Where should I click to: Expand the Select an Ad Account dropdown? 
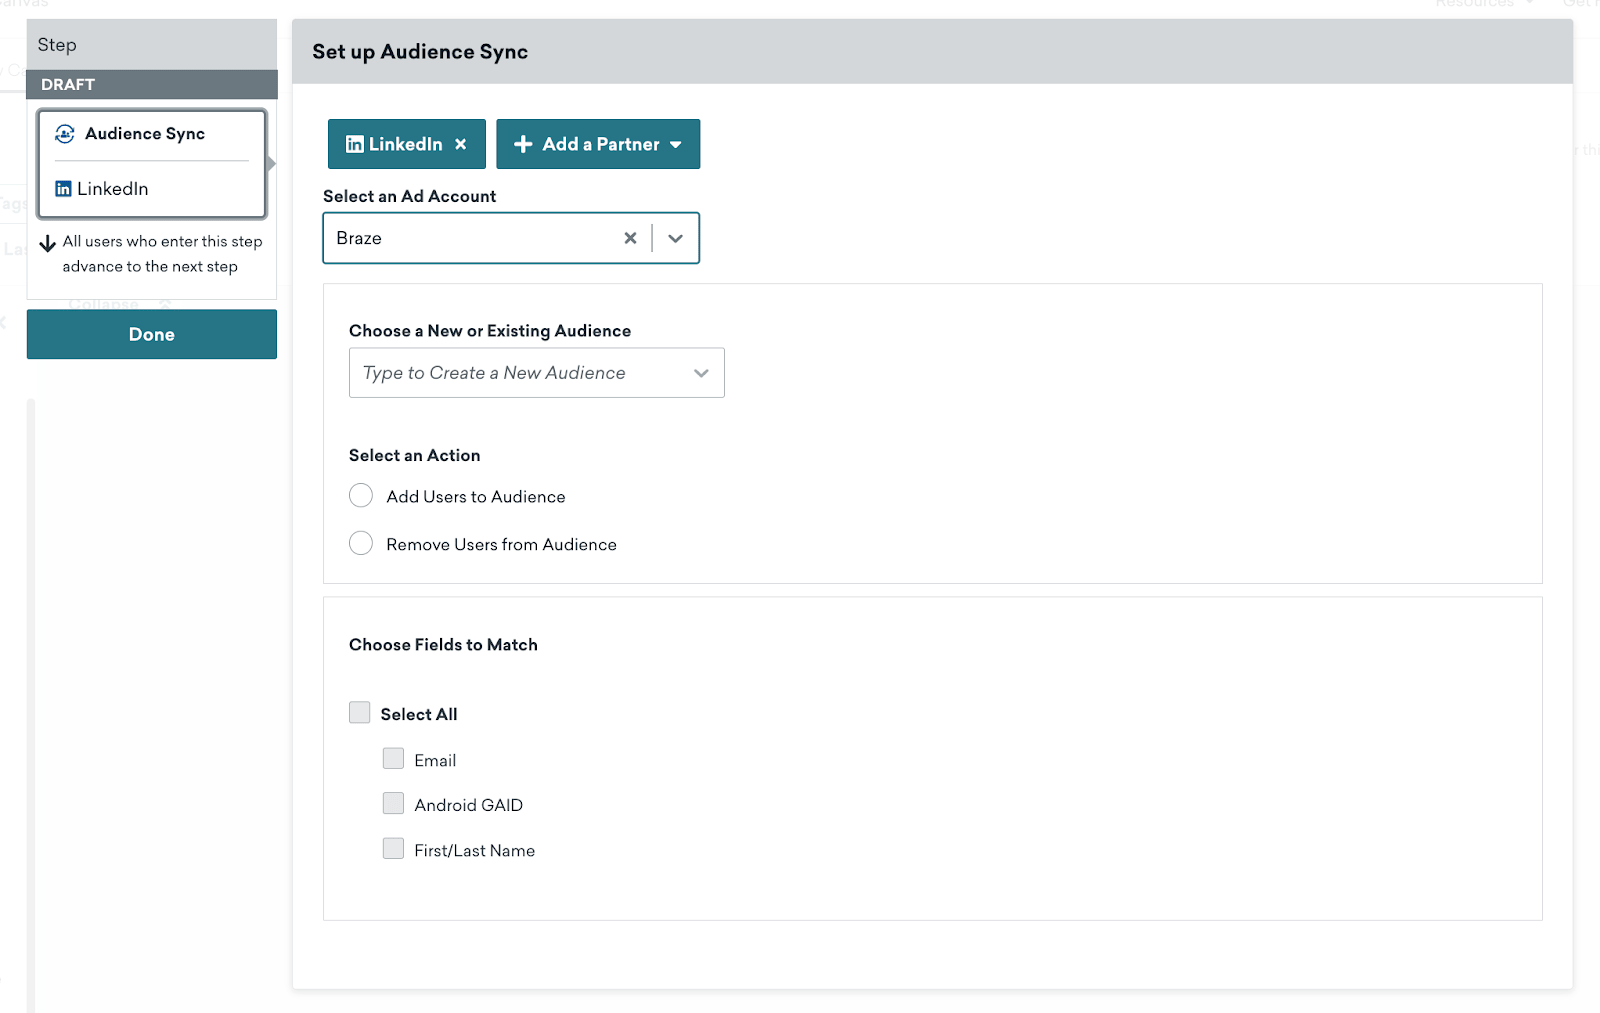coord(676,238)
